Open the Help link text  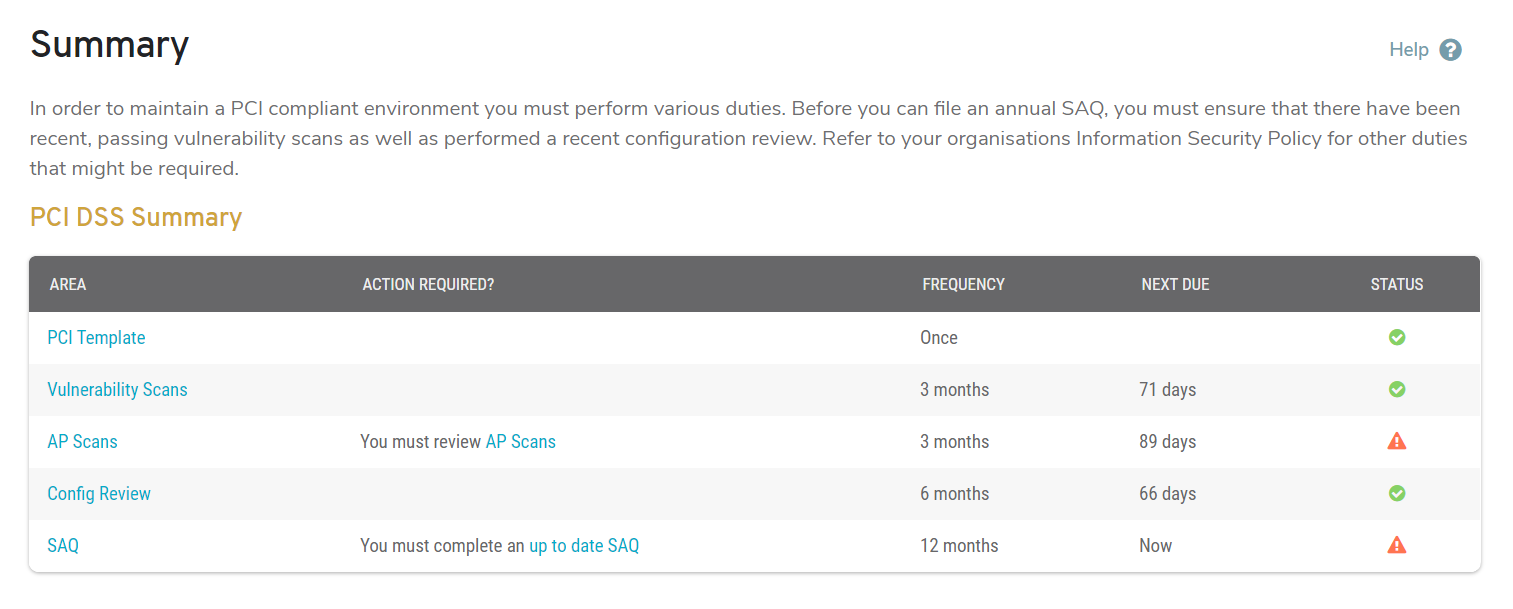[1408, 50]
